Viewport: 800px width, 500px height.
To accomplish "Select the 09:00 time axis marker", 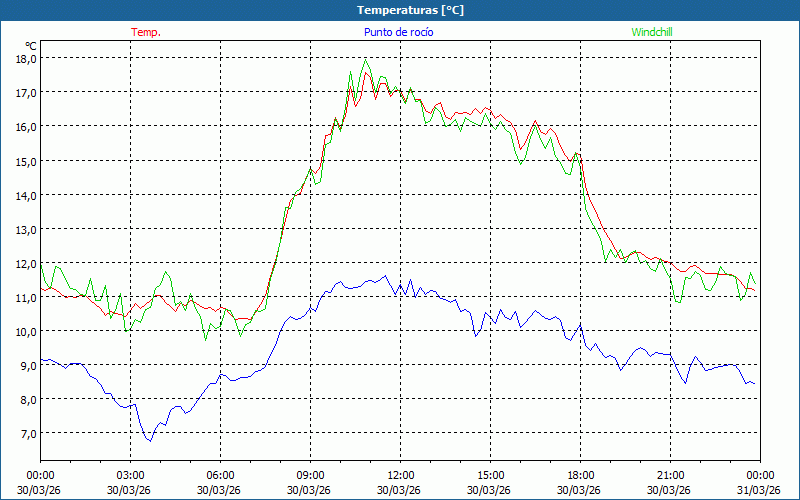I will coord(310,475).
